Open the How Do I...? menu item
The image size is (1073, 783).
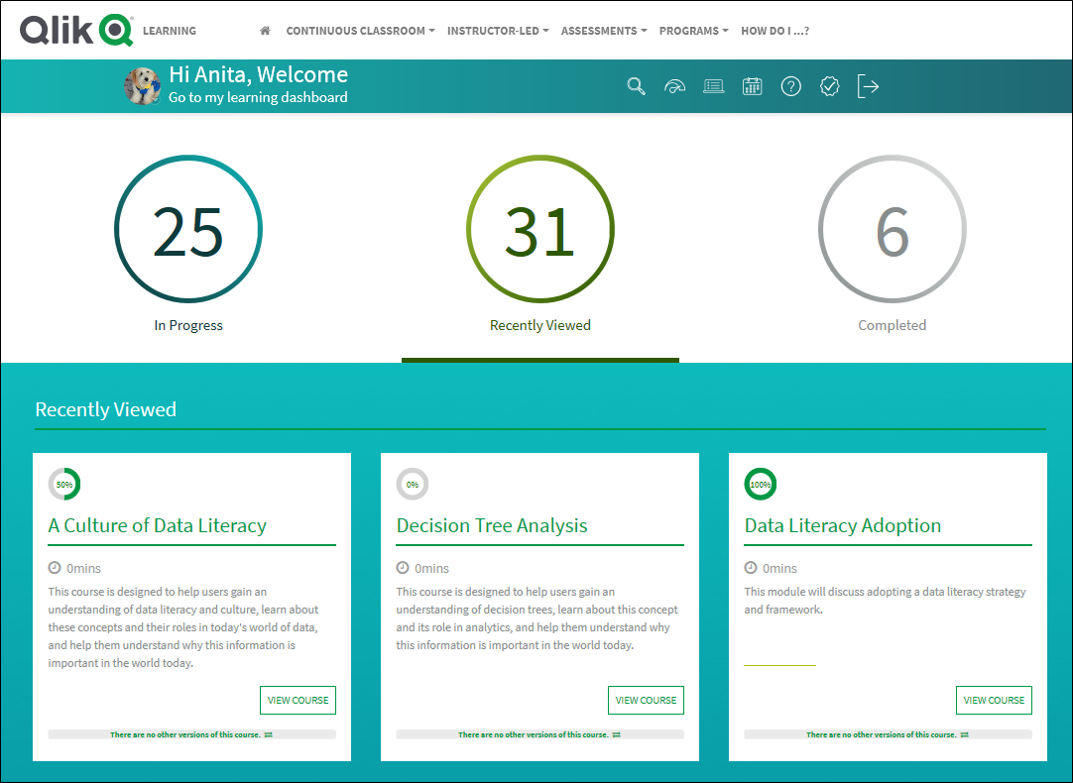click(775, 31)
